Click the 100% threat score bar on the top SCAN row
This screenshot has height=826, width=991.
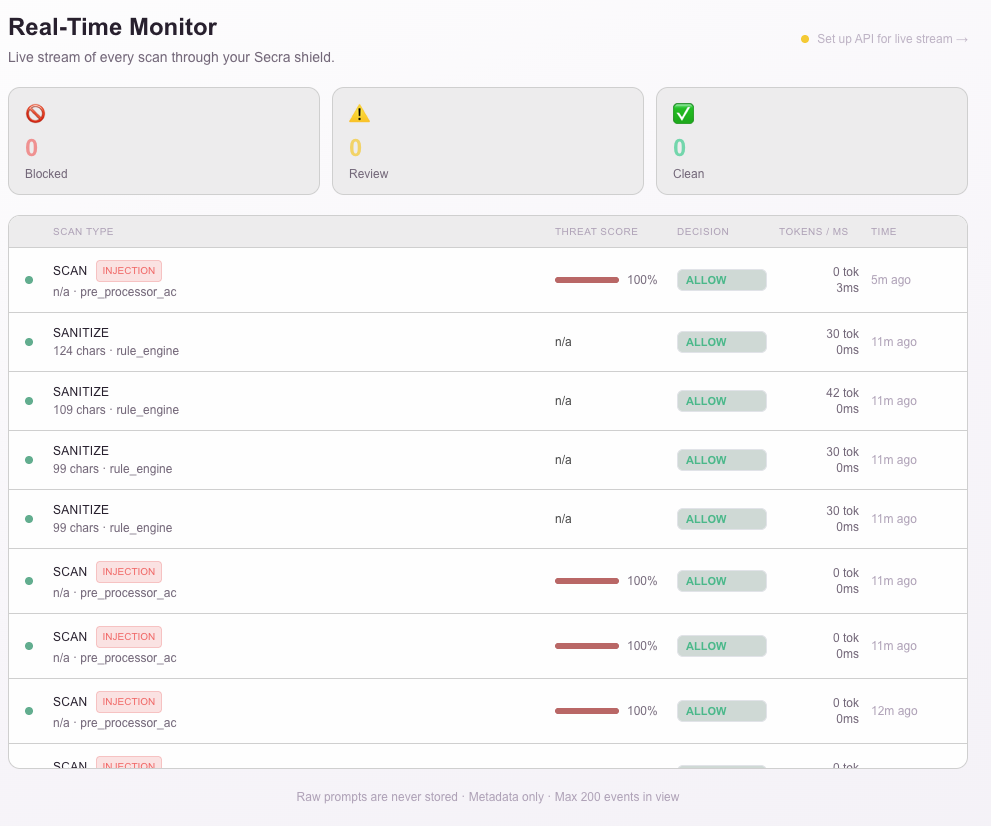[x=587, y=280]
